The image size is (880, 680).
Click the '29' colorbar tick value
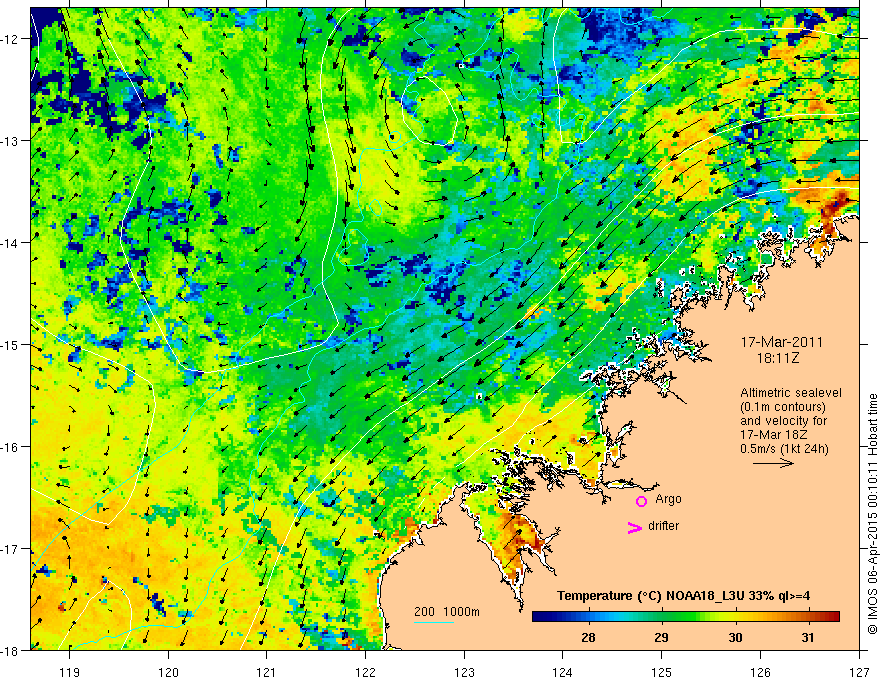coord(661,637)
